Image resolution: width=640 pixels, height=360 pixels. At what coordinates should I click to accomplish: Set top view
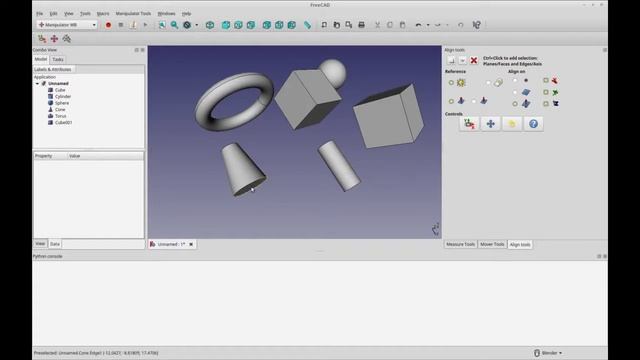(x=238, y=25)
